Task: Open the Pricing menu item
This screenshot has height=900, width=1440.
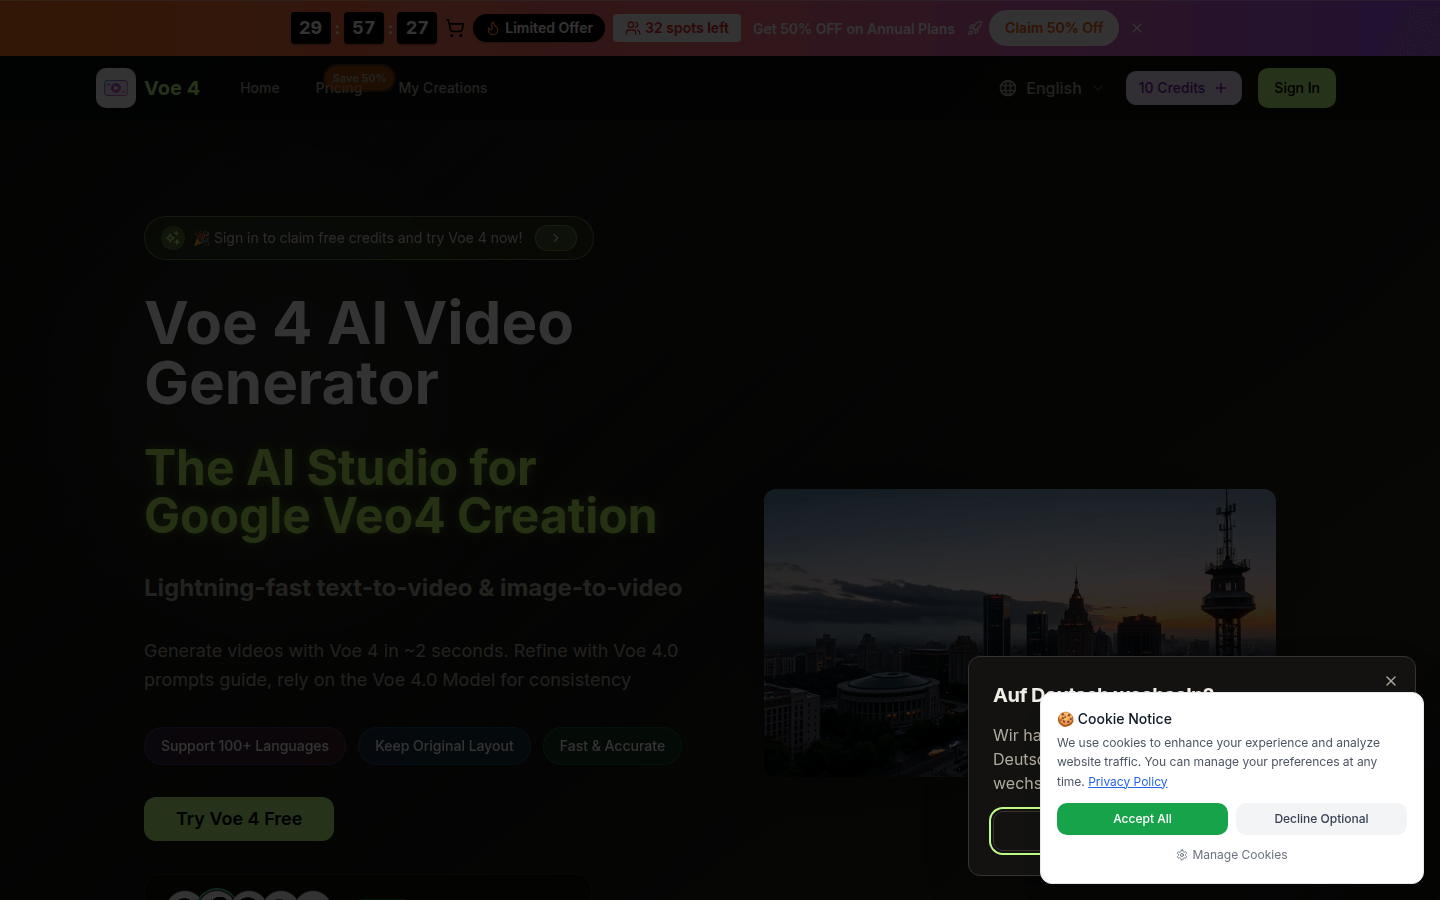Action: click(338, 88)
